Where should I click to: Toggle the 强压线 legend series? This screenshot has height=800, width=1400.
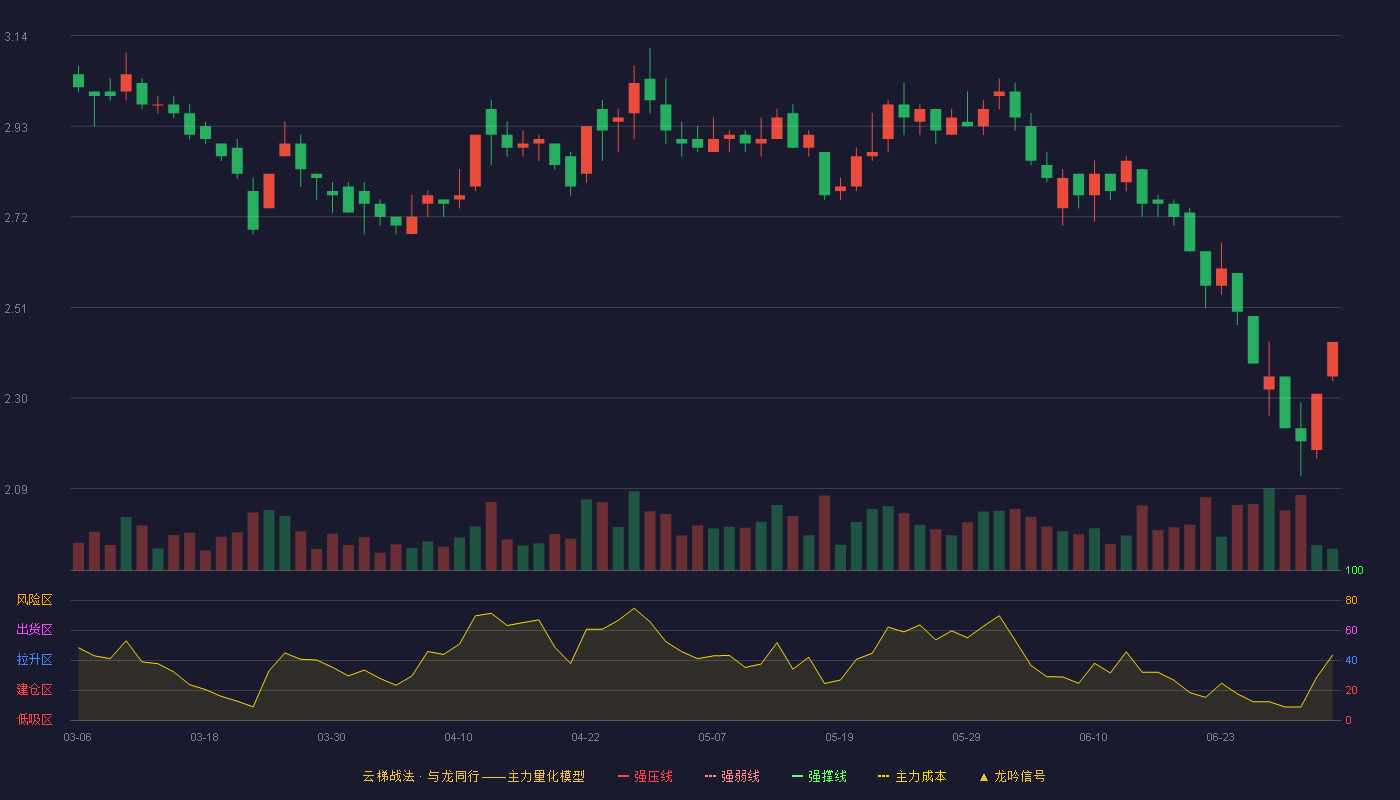click(x=645, y=776)
